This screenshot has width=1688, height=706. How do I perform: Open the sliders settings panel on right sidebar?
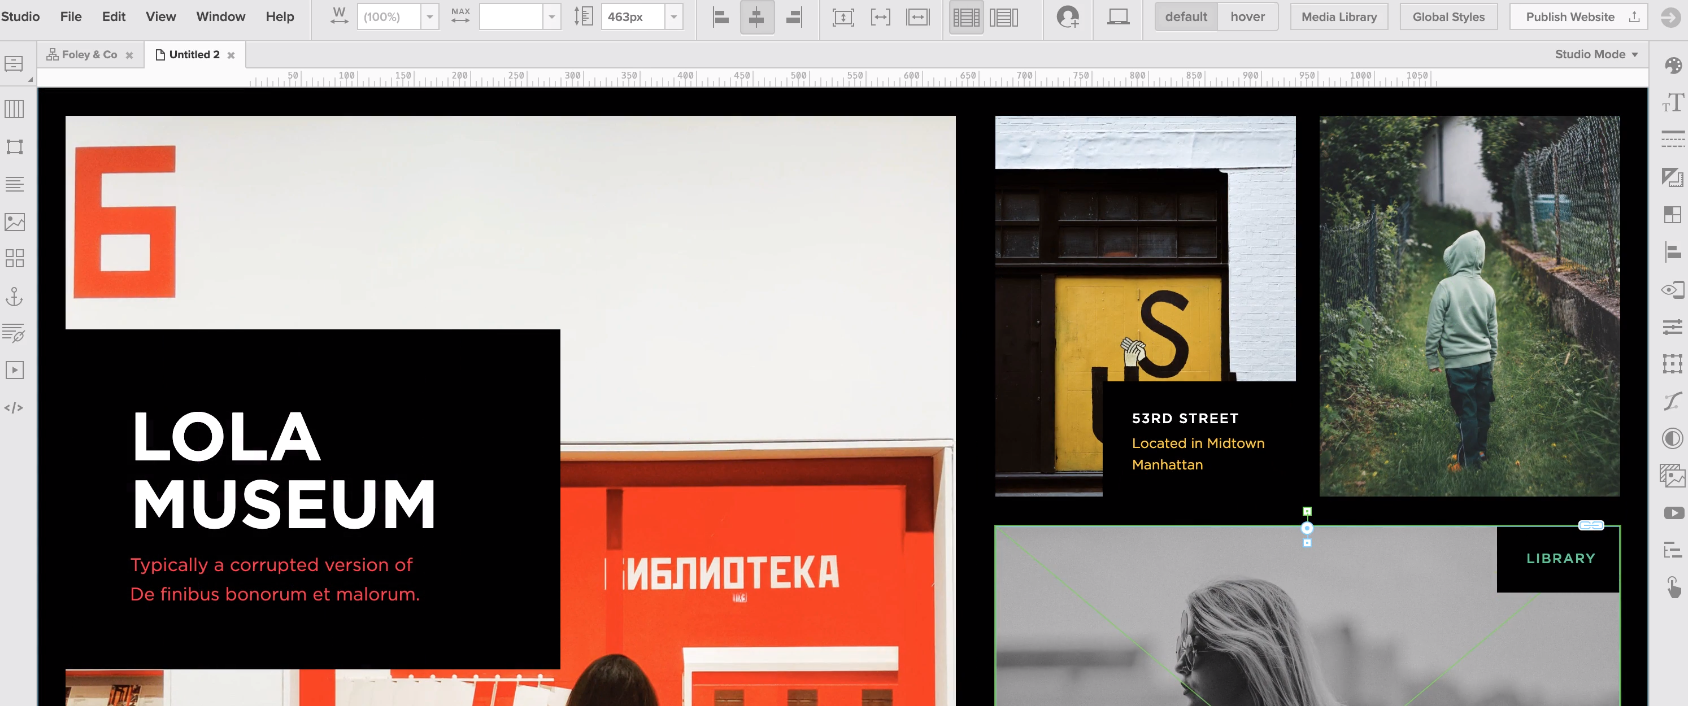coord(1673,327)
